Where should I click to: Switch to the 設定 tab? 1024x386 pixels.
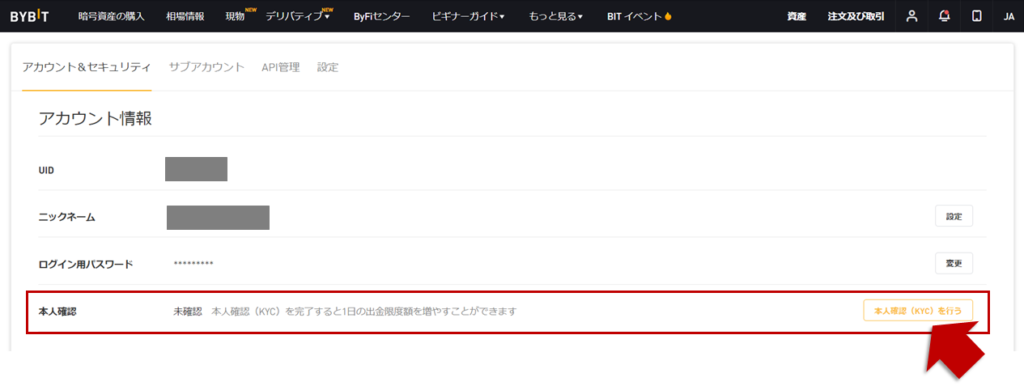[328, 67]
